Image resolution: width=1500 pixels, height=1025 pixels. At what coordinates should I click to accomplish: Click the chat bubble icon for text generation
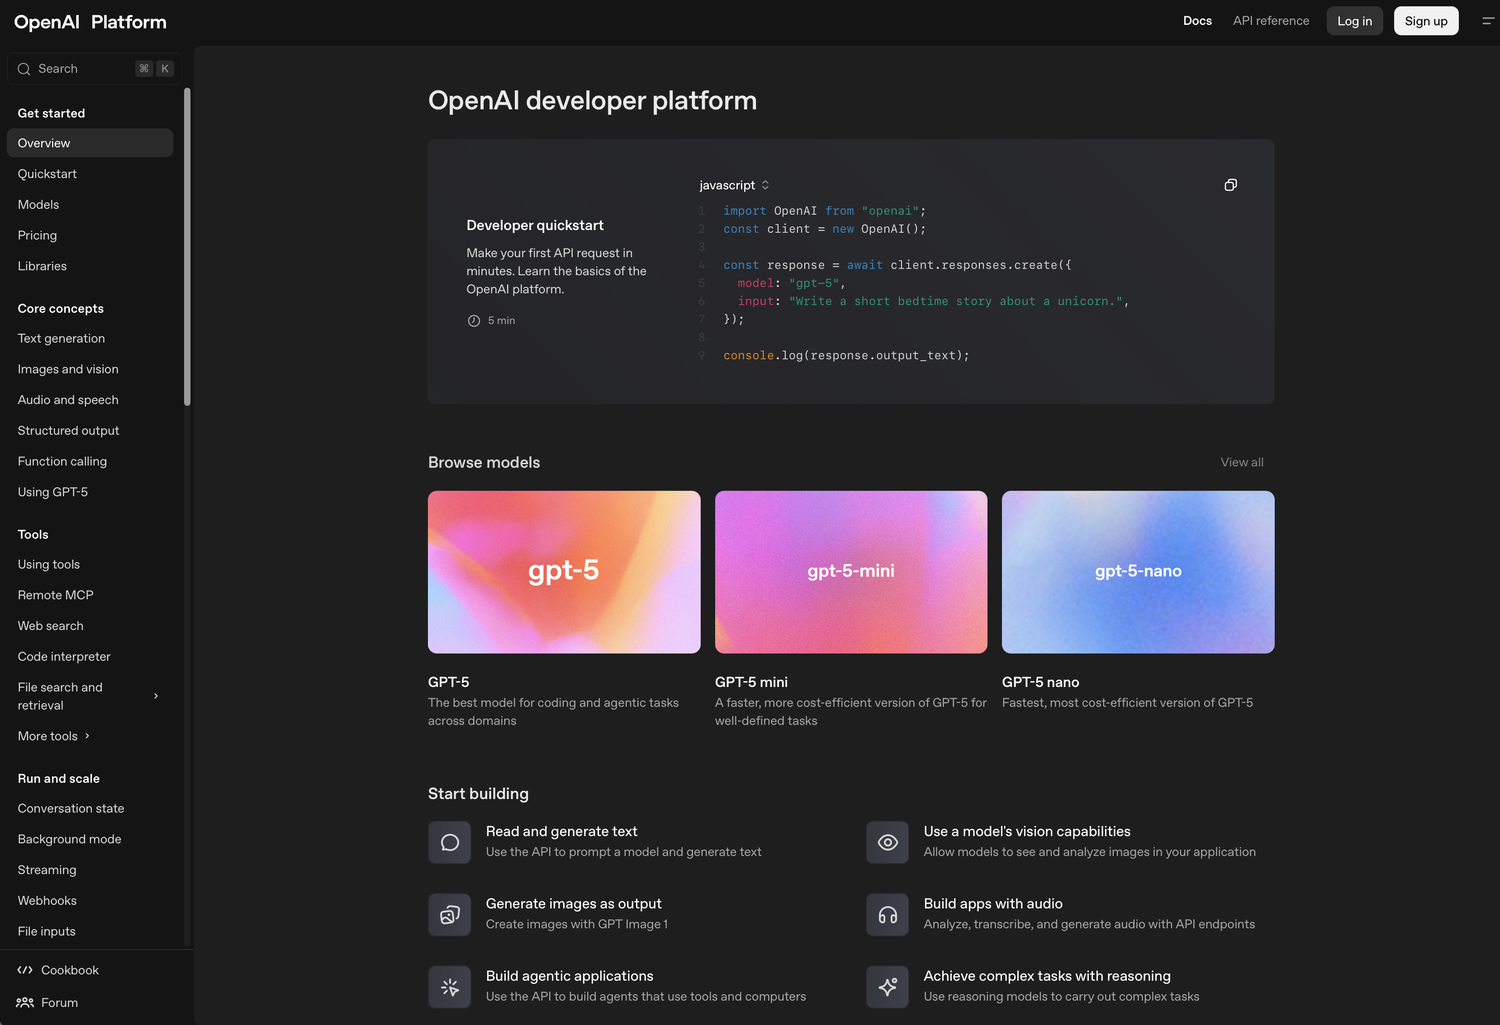[450, 843]
